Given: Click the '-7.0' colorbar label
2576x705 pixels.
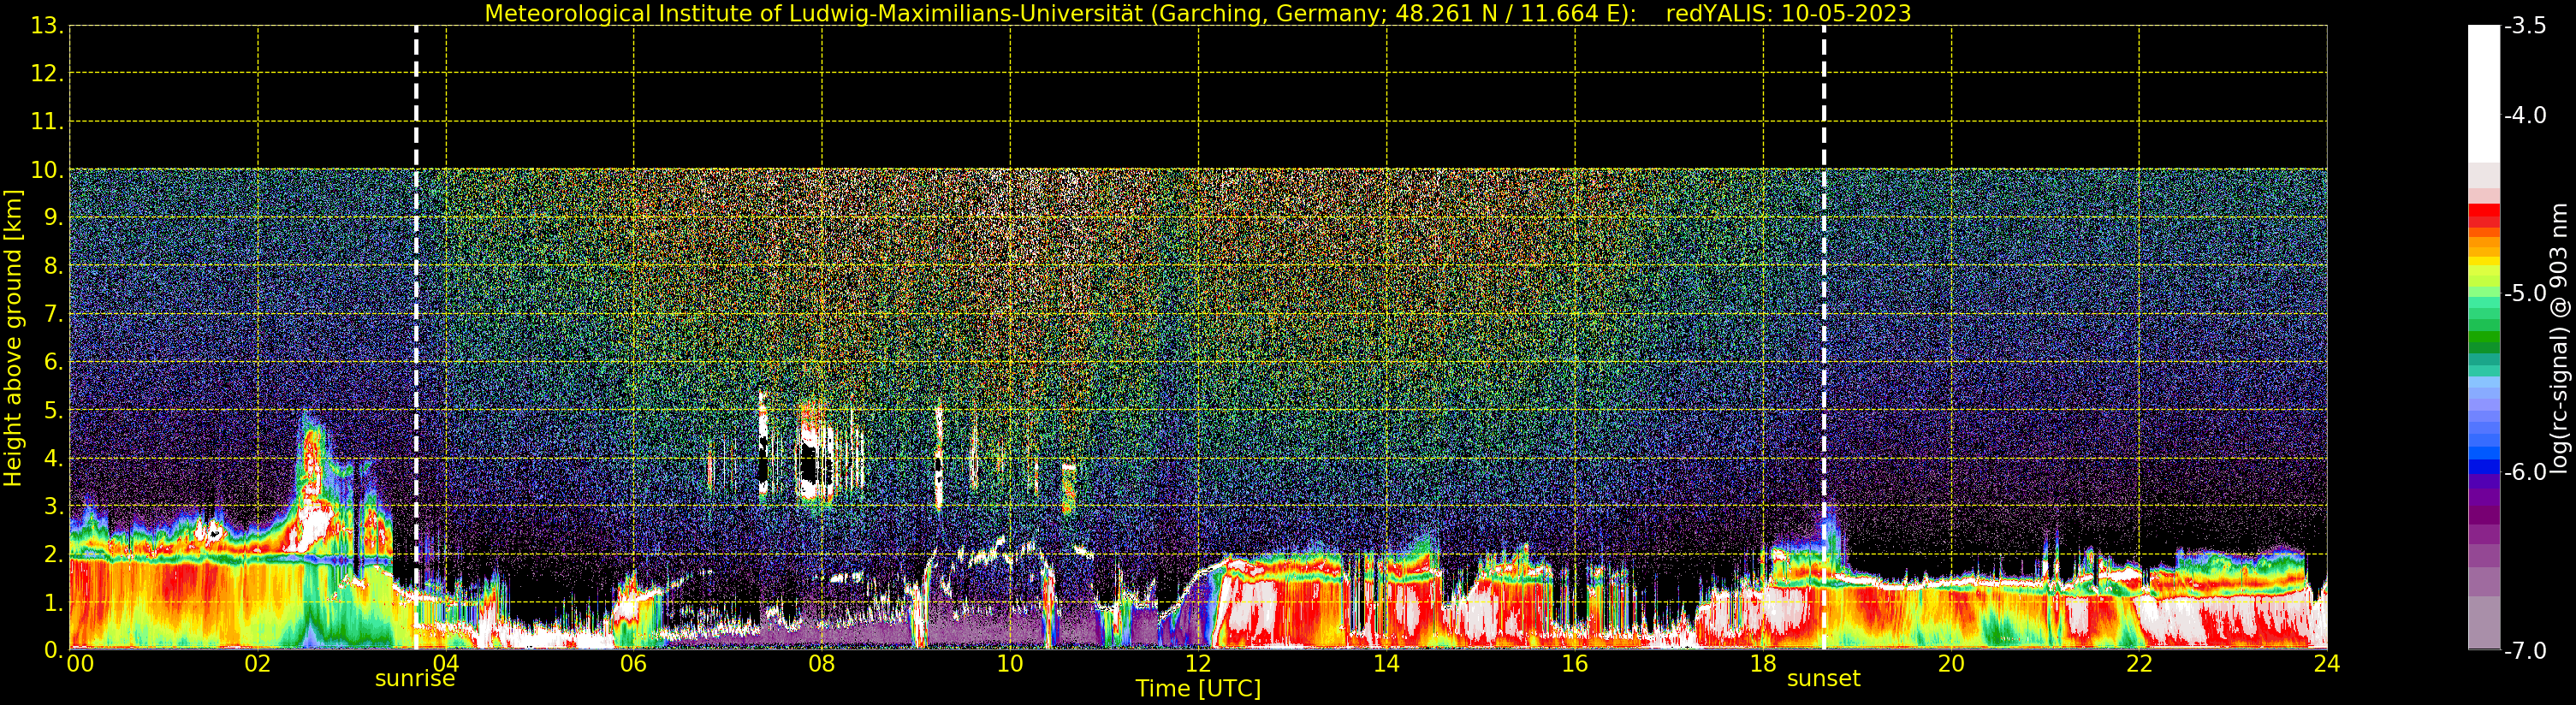Looking at the screenshot, I should click(x=2525, y=651).
